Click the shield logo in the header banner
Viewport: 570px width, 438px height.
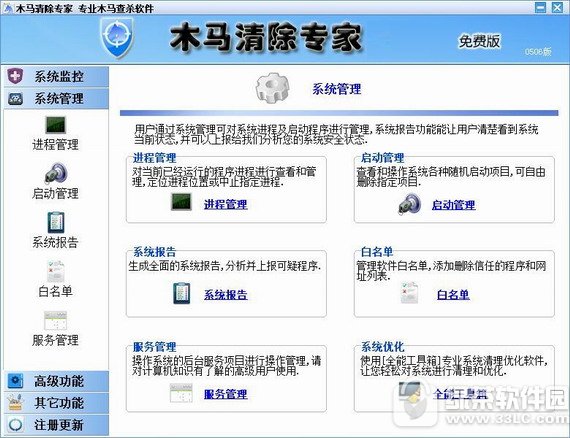coord(117,38)
